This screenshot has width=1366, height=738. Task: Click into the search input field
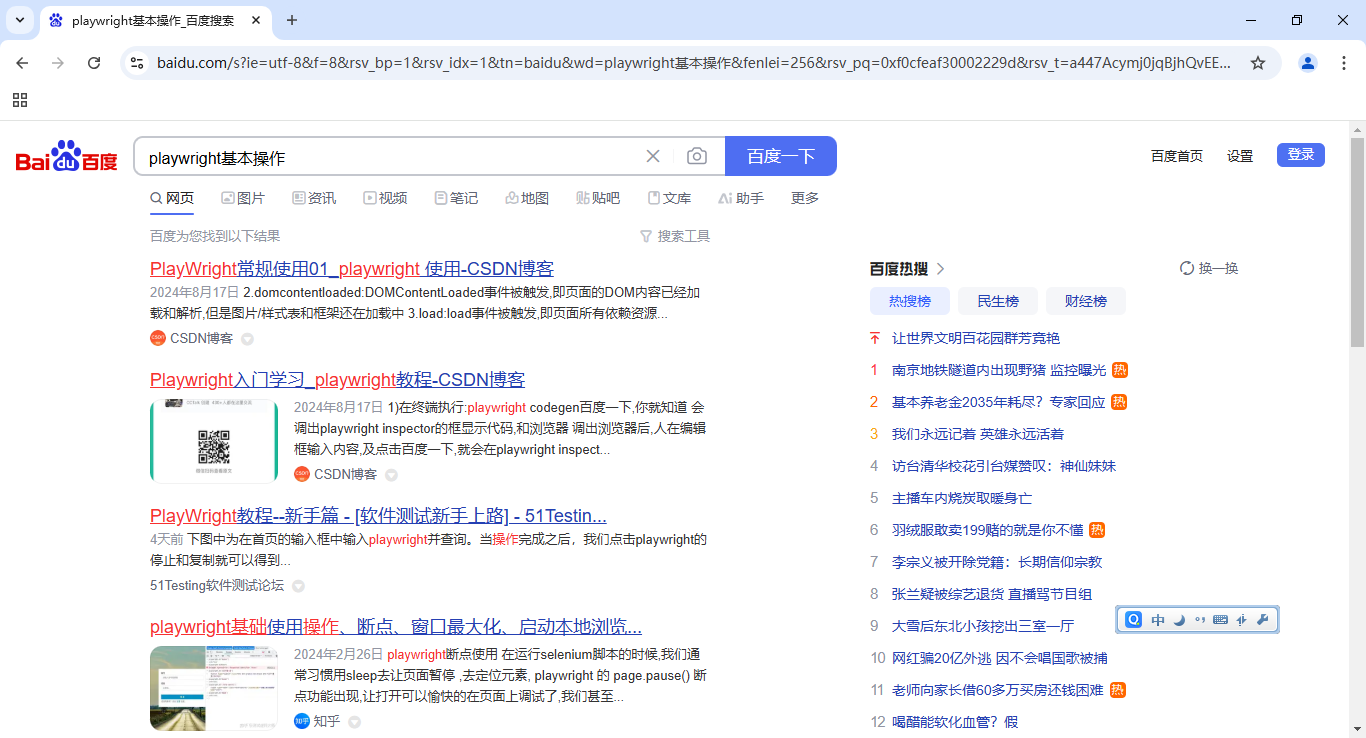tap(390, 157)
